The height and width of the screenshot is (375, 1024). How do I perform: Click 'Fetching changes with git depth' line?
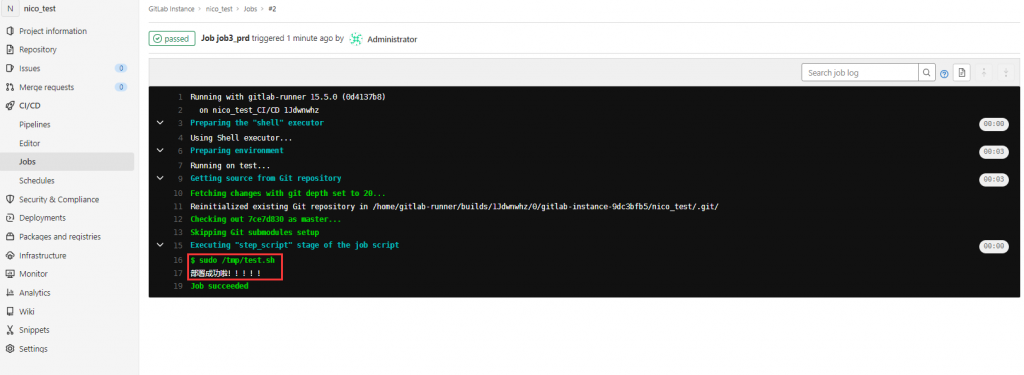pyautogui.click(x=287, y=193)
